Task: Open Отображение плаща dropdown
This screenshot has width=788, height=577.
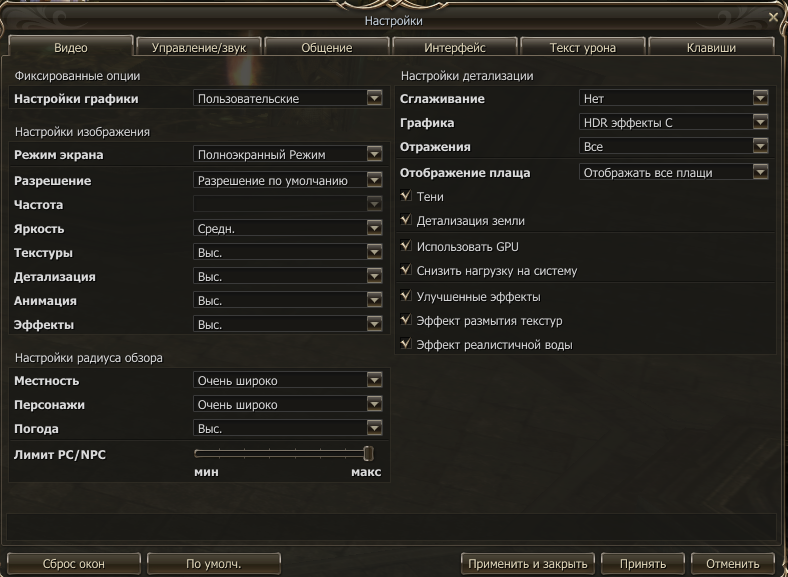Action: (x=673, y=172)
